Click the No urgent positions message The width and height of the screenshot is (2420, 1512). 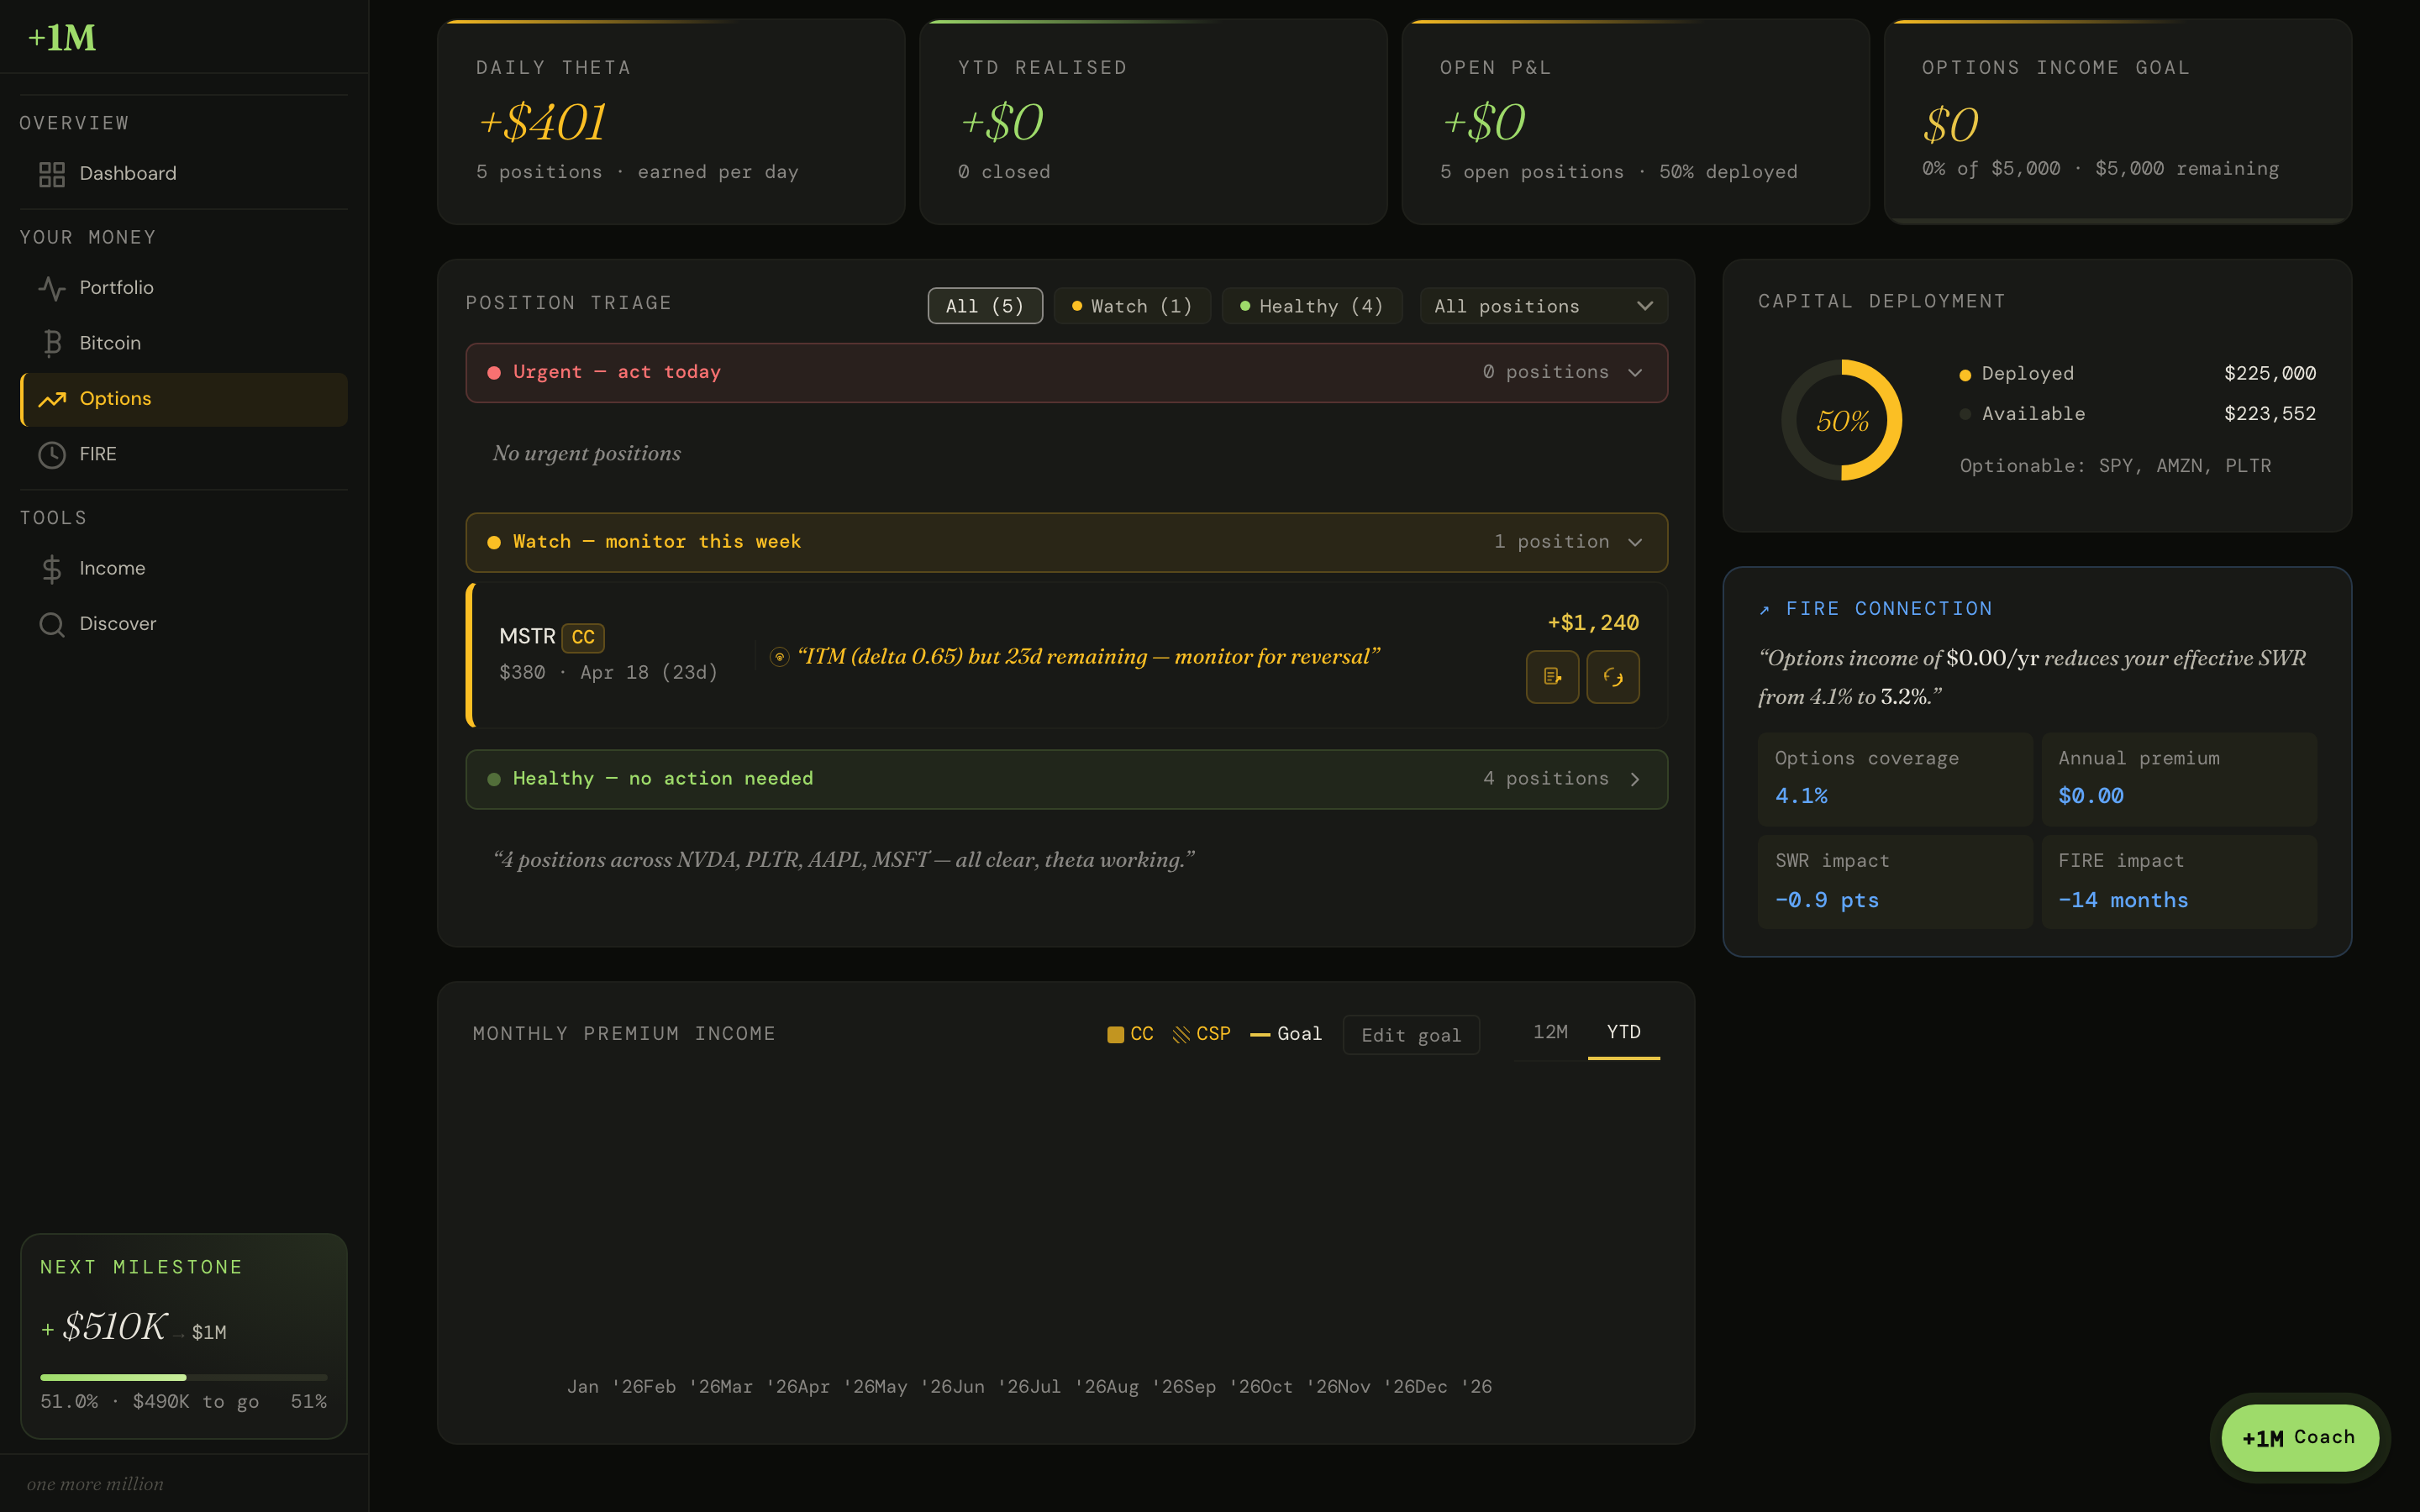pyautogui.click(x=586, y=454)
